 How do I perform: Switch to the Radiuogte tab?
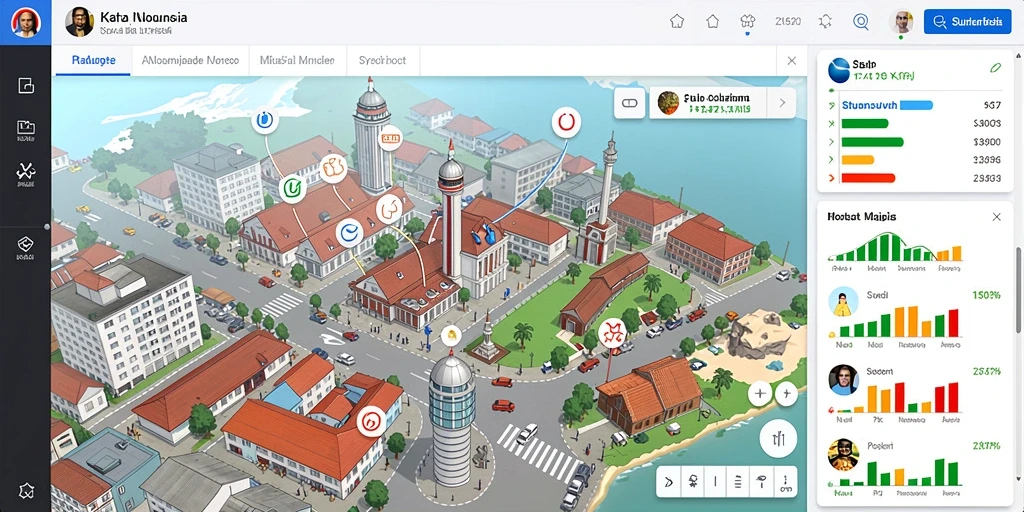93,60
